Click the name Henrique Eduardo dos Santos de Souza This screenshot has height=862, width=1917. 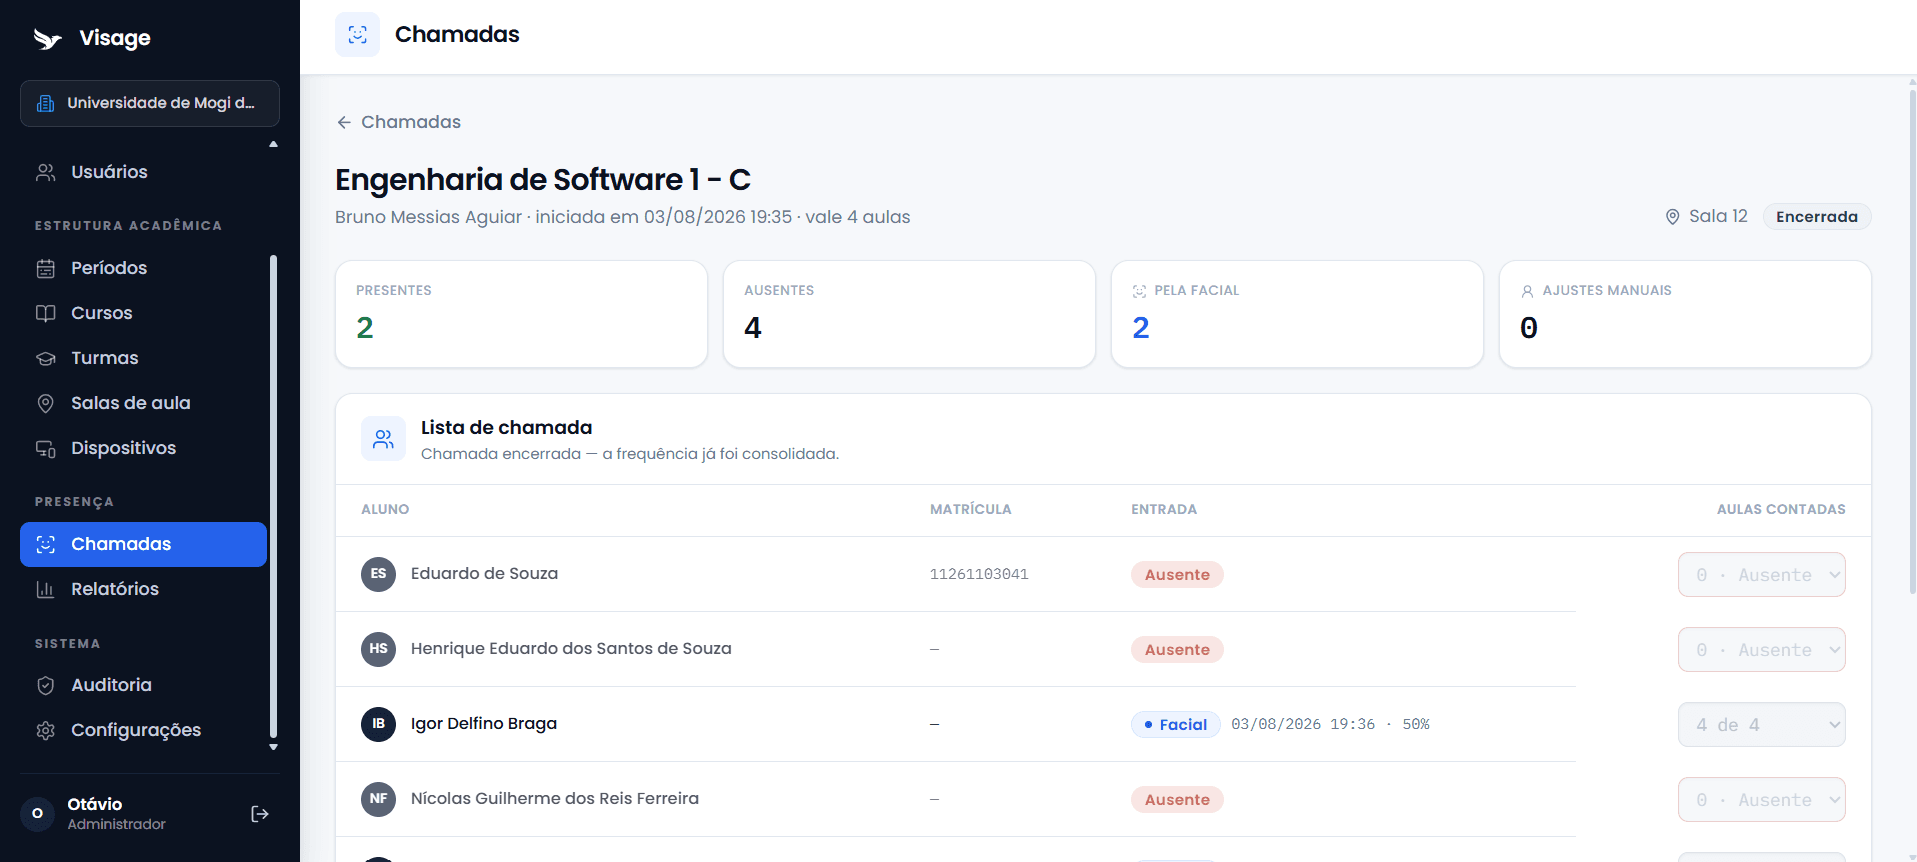coord(571,649)
